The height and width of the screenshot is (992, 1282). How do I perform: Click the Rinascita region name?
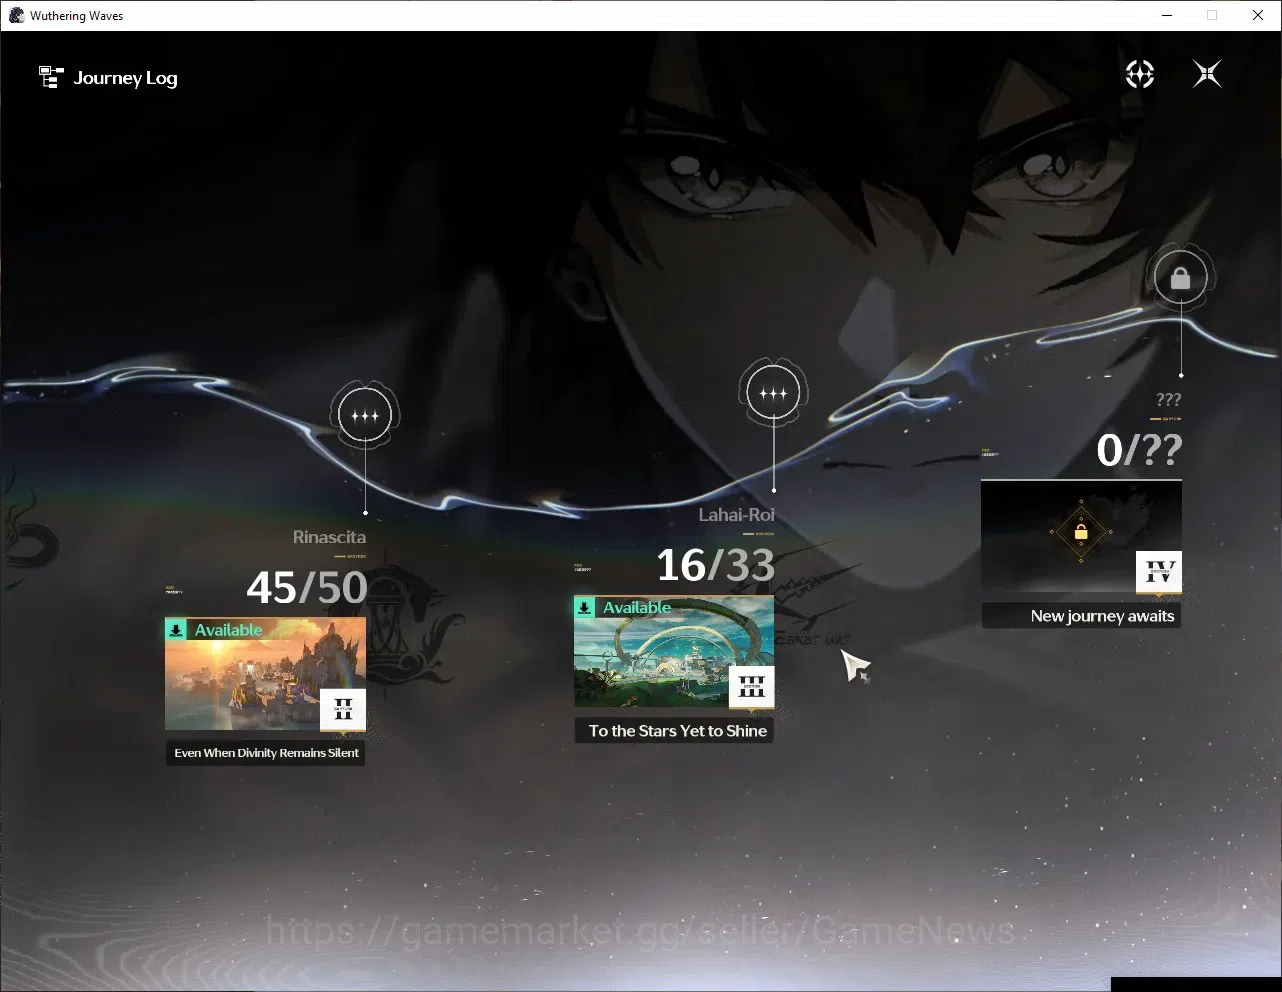tap(329, 537)
